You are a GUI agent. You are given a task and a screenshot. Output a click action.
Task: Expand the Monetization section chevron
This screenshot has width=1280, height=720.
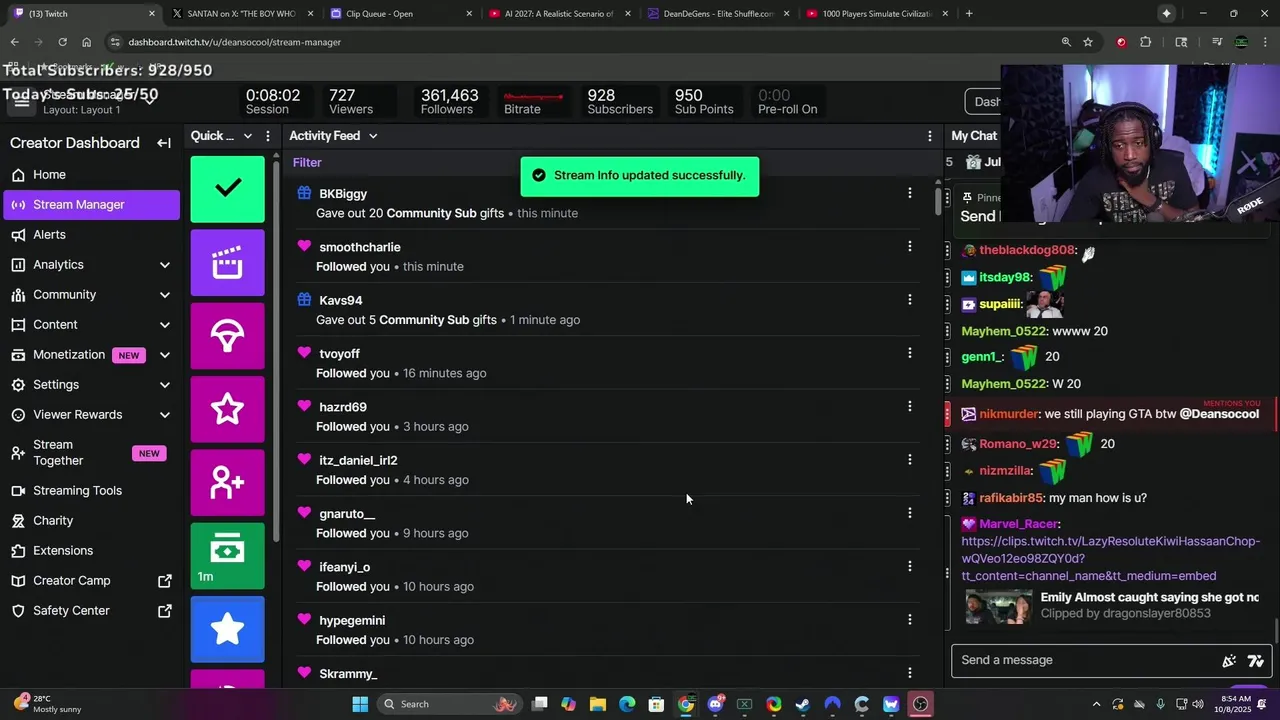[x=165, y=355]
